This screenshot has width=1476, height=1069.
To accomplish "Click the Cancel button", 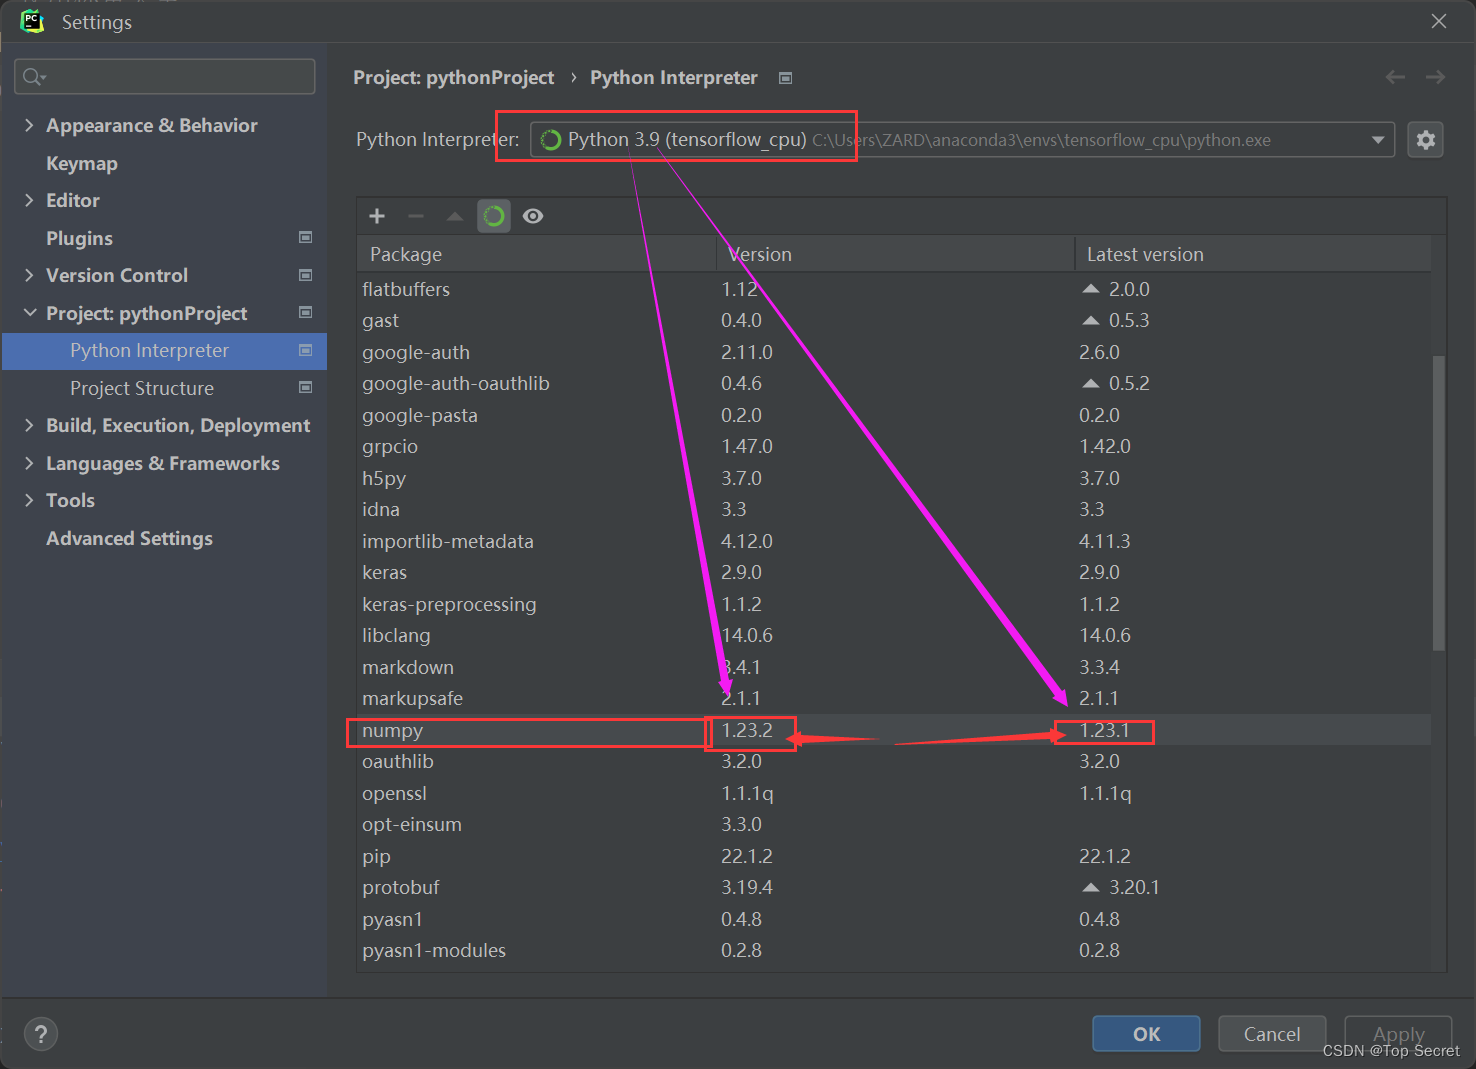I will 1272,1034.
